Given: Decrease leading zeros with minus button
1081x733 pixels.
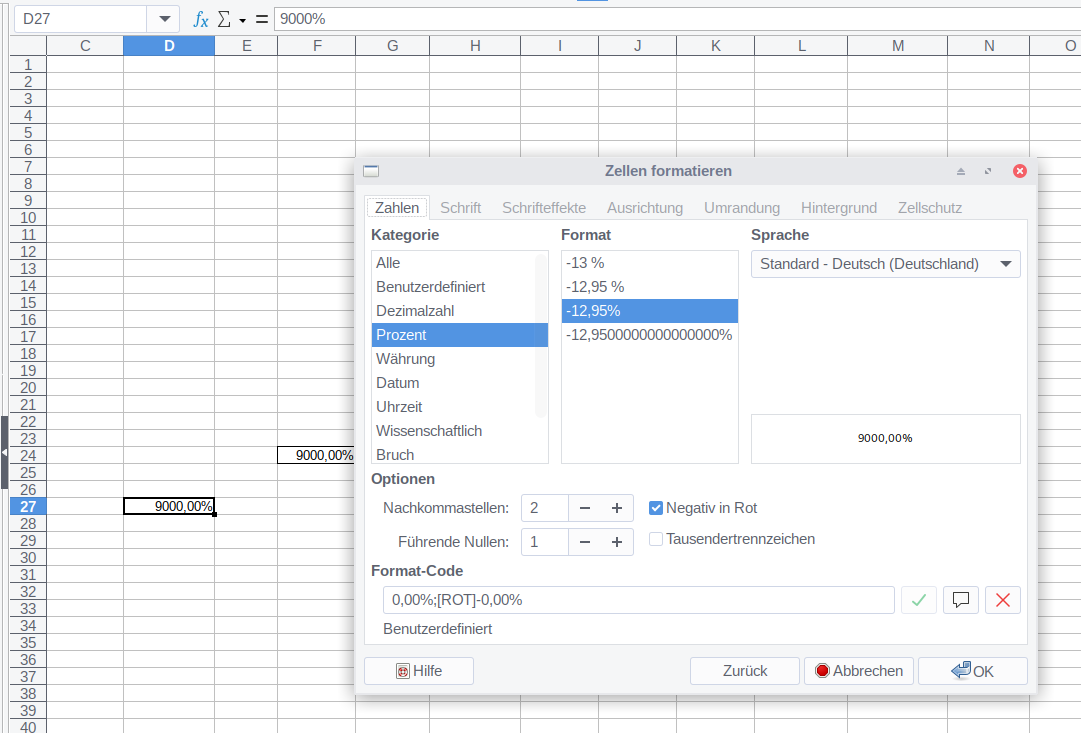Looking at the screenshot, I should pyautogui.click(x=585, y=542).
